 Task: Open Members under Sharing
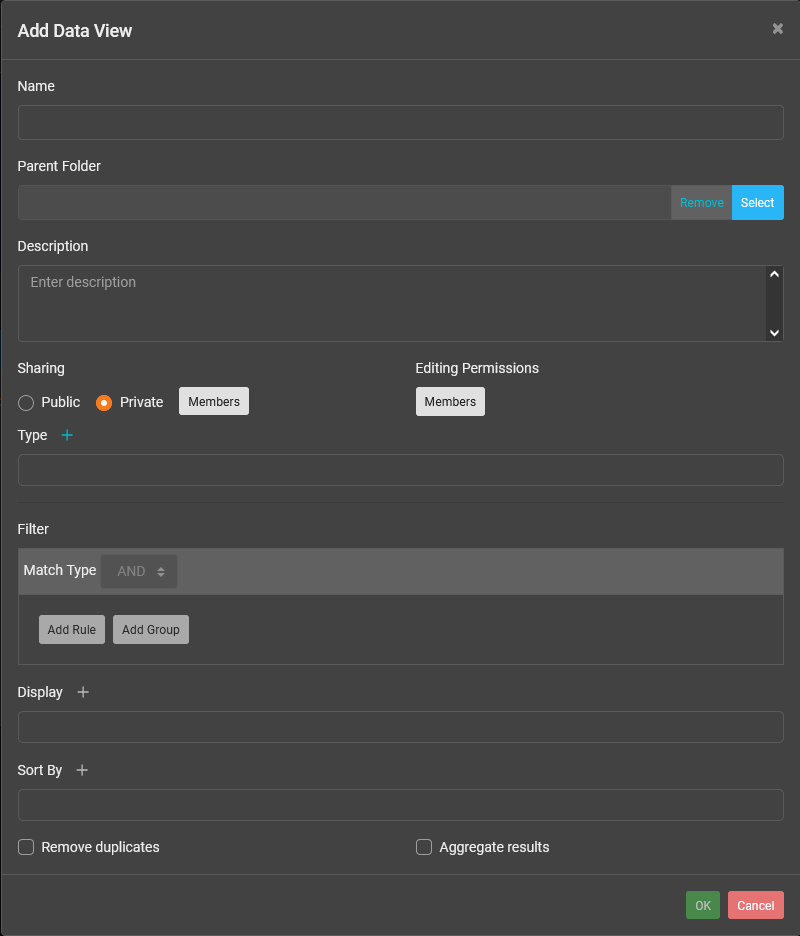[213, 401]
